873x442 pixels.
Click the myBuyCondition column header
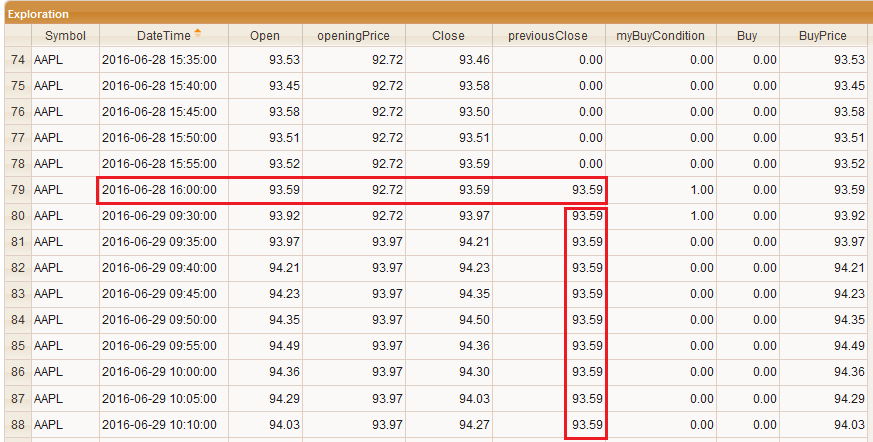(x=660, y=36)
